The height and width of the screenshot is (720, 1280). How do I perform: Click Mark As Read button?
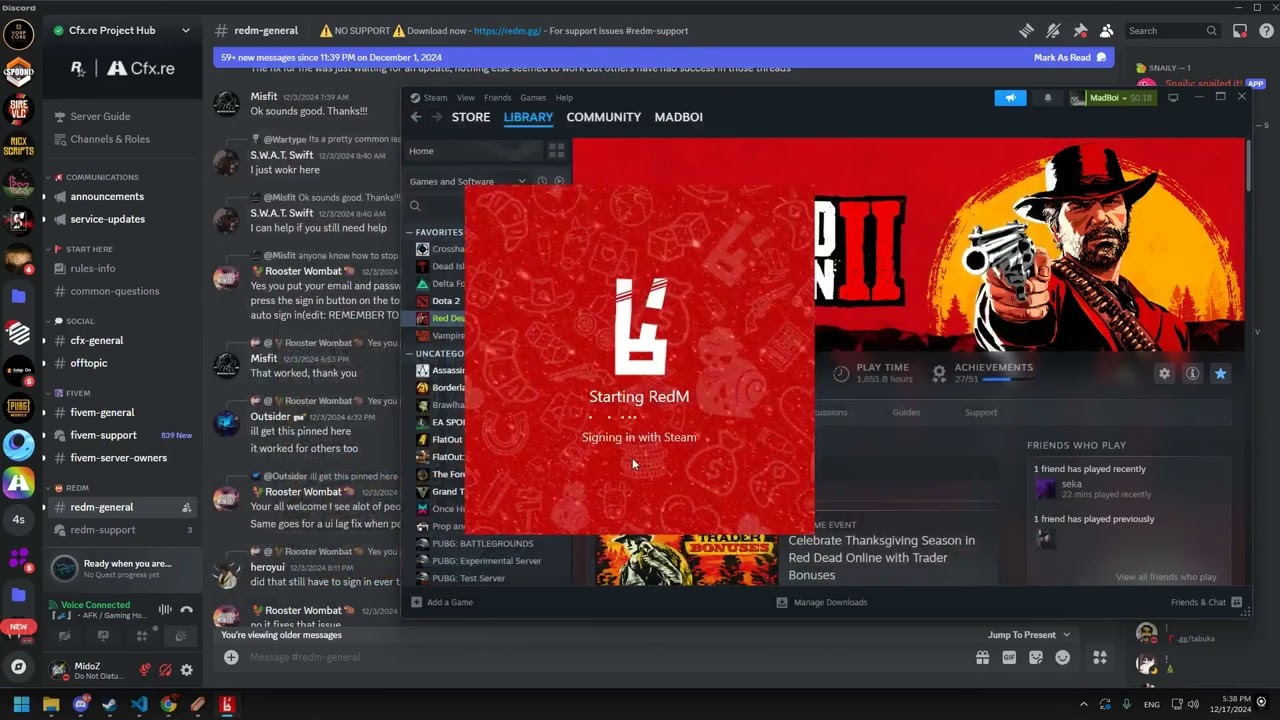(1070, 58)
